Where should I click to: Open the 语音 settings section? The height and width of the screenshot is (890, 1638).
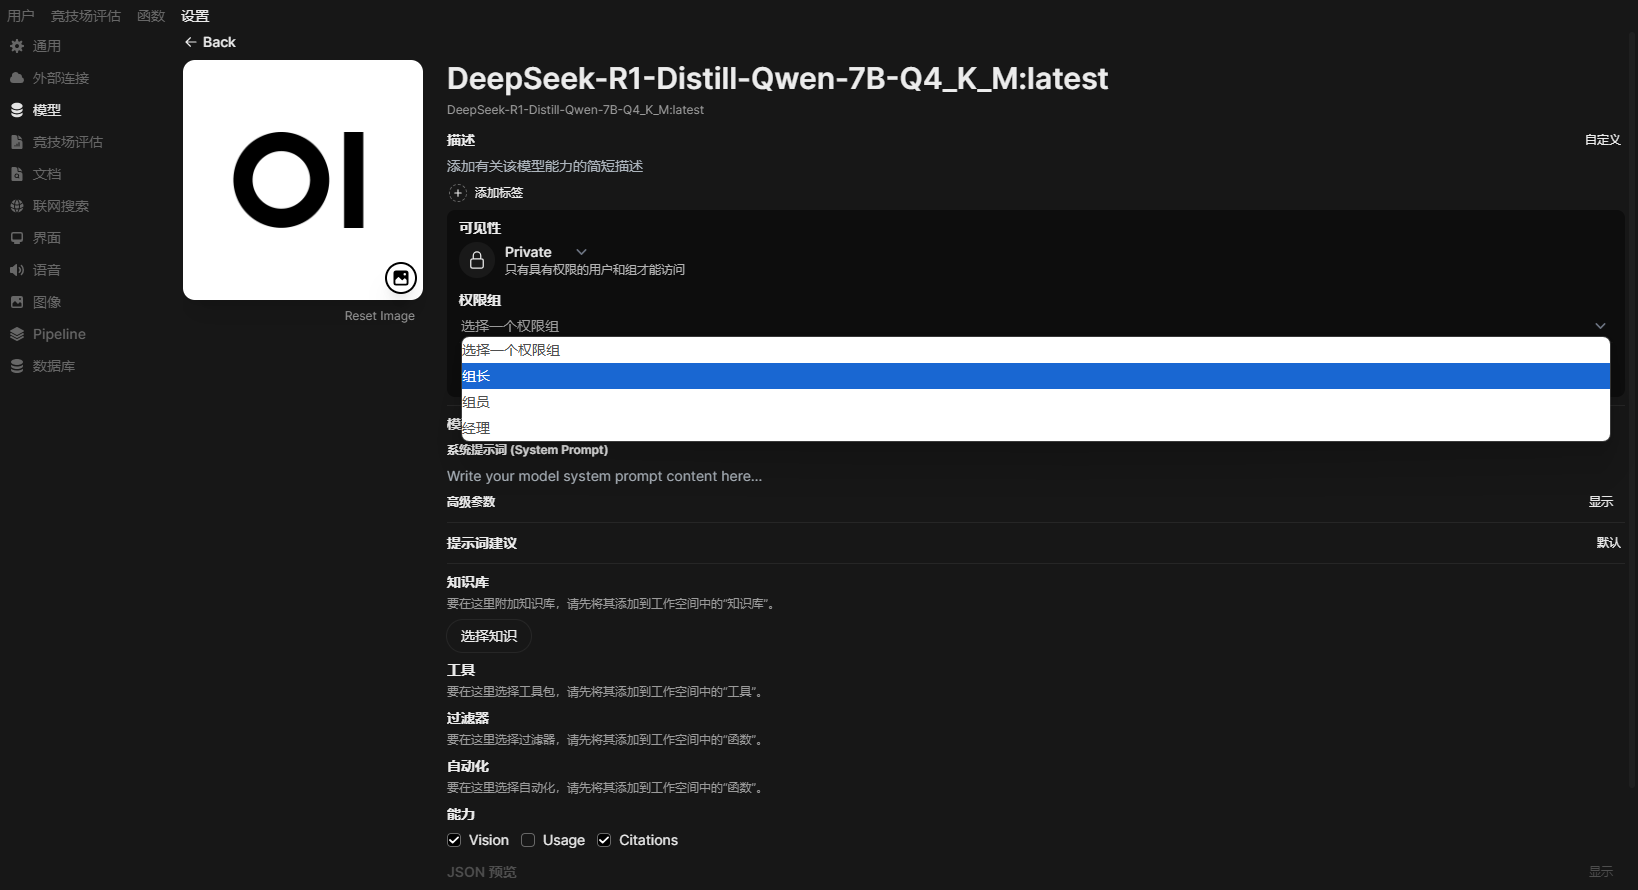coord(47,270)
